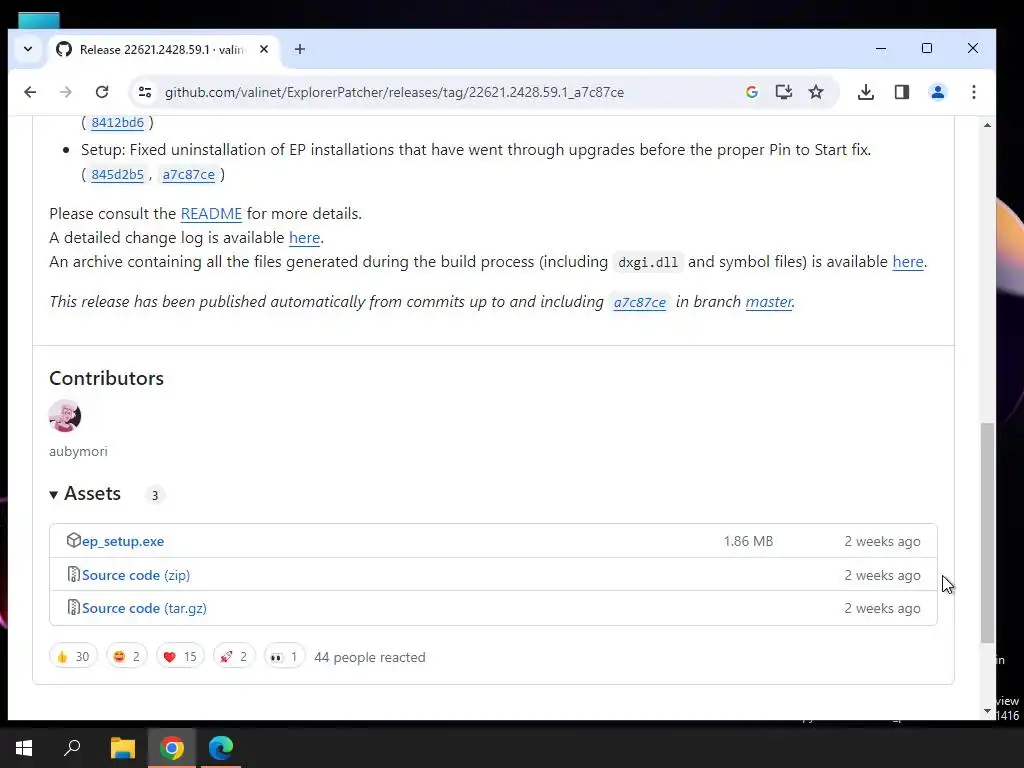Image resolution: width=1024 pixels, height=768 pixels.
Task: Open Chrome downloads icon
Action: pyautogui.click(x=866, y=92)
